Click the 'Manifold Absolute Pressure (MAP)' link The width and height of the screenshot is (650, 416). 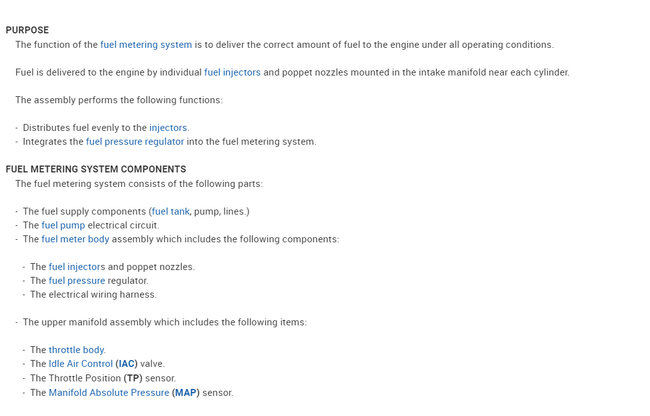coord(124,393)
